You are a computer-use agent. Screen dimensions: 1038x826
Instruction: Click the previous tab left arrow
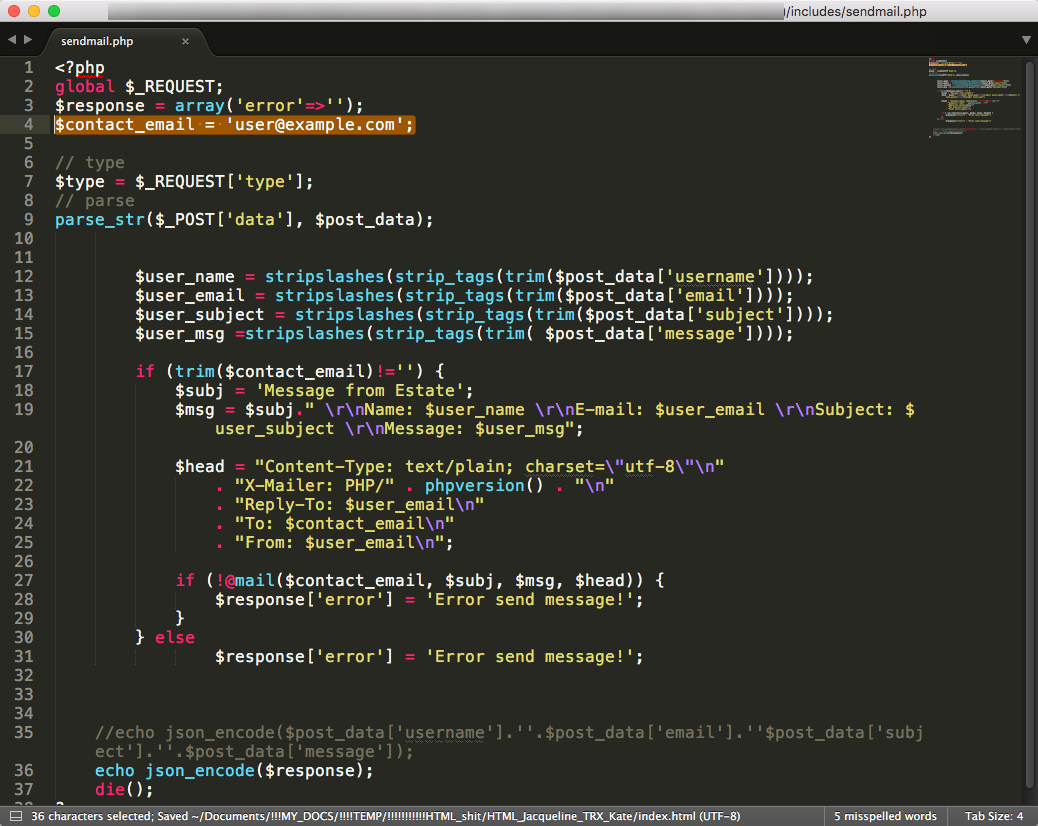[x=9, y=40]
